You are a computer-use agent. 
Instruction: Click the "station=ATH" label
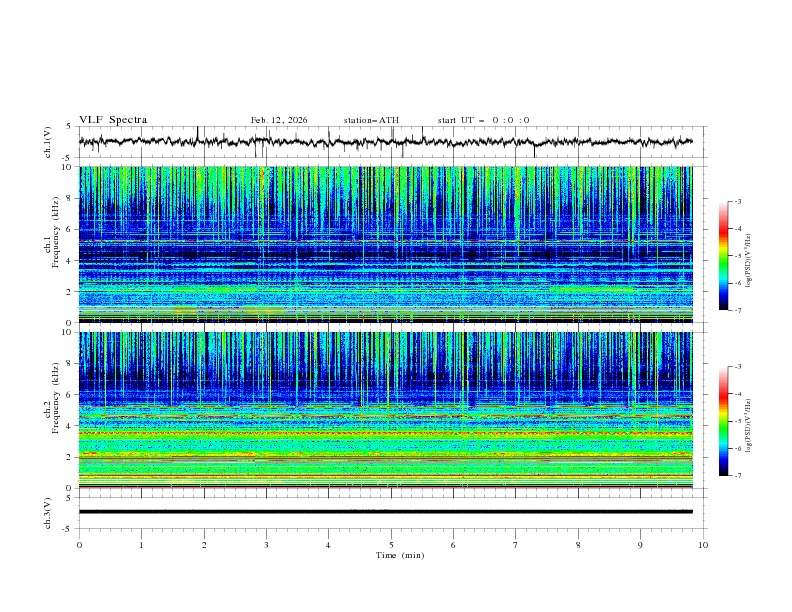point(371,120)
